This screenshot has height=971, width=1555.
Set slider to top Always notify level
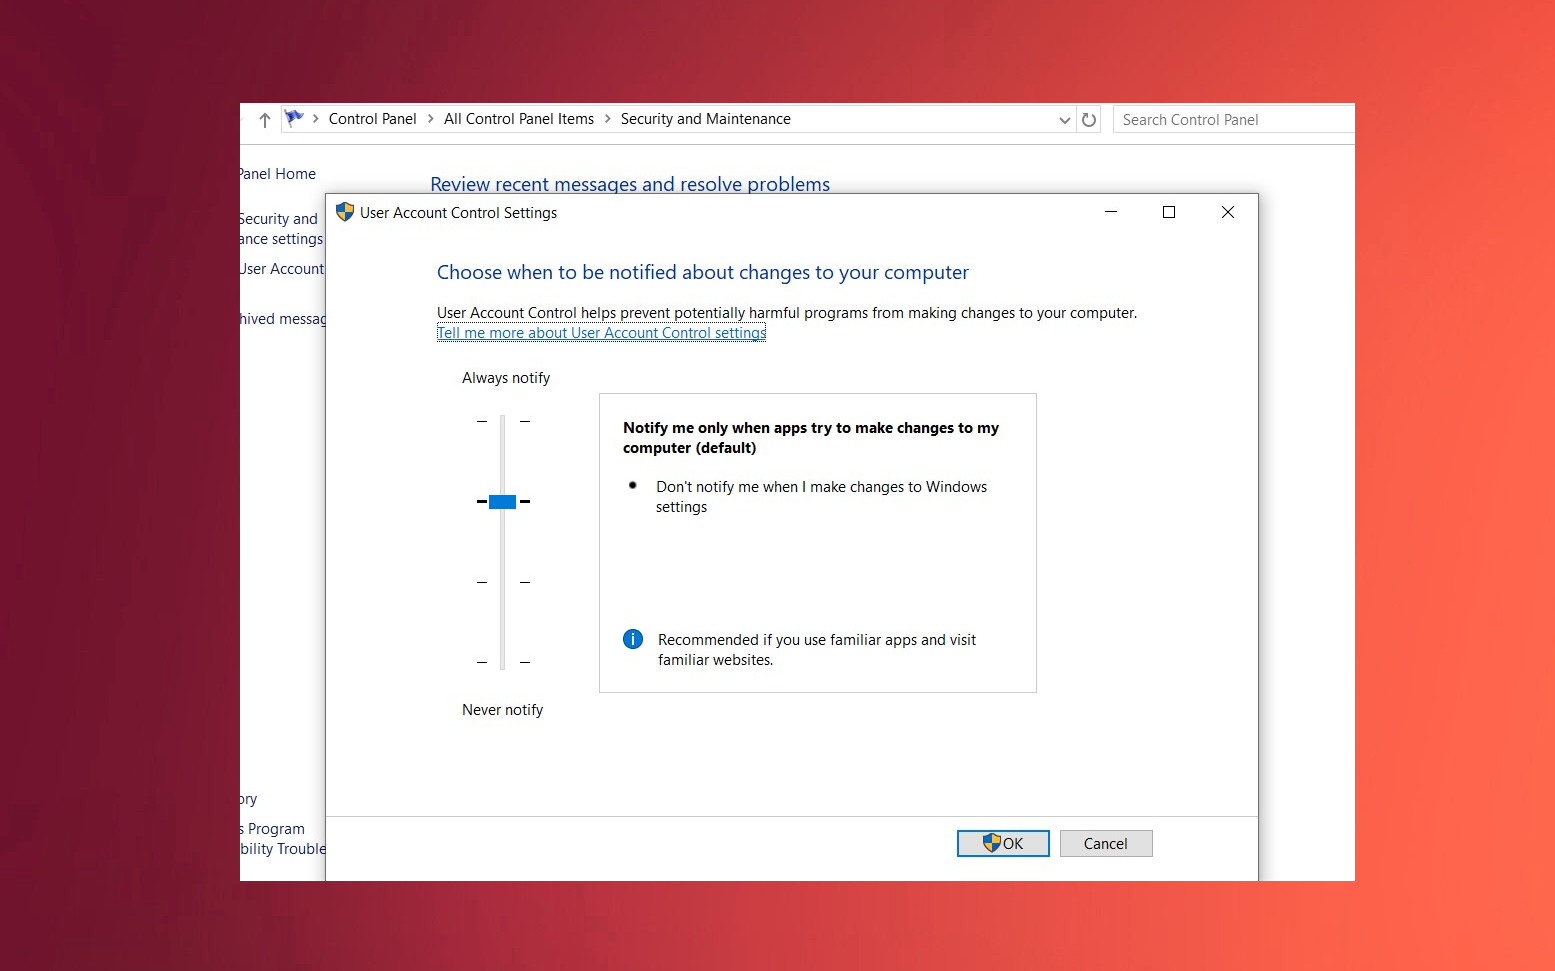(502, 422)
